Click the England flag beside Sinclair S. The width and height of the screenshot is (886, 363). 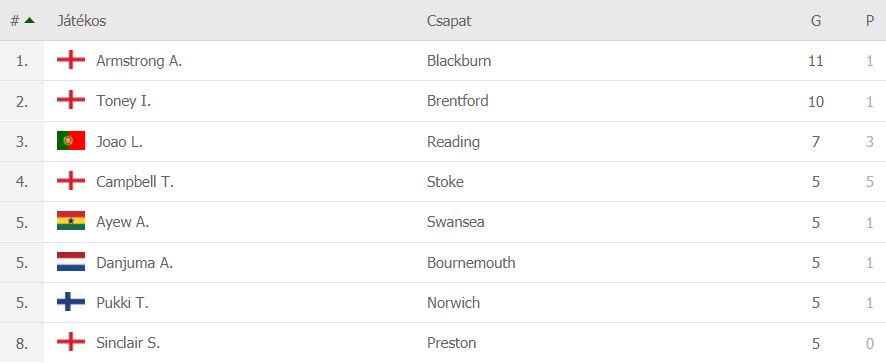click(71, 342)
